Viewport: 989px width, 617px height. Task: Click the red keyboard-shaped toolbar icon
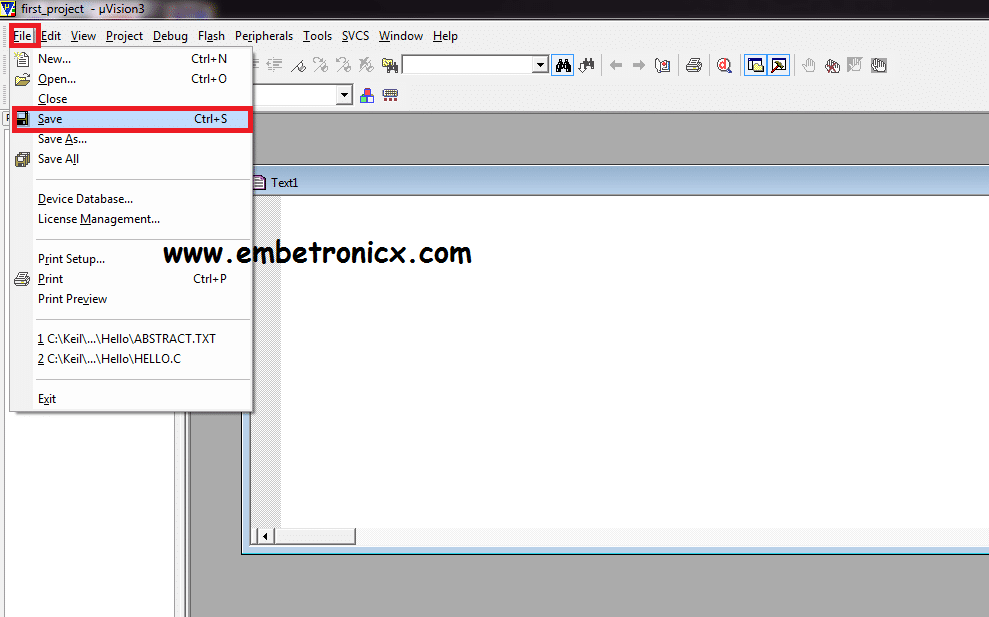tap(390, 95)
